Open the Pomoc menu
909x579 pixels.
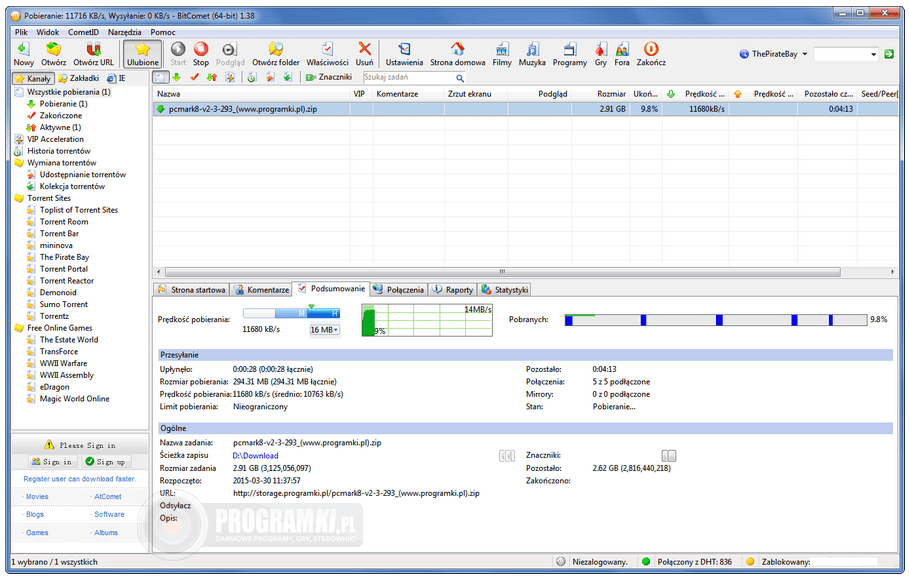tap(162, 32)
